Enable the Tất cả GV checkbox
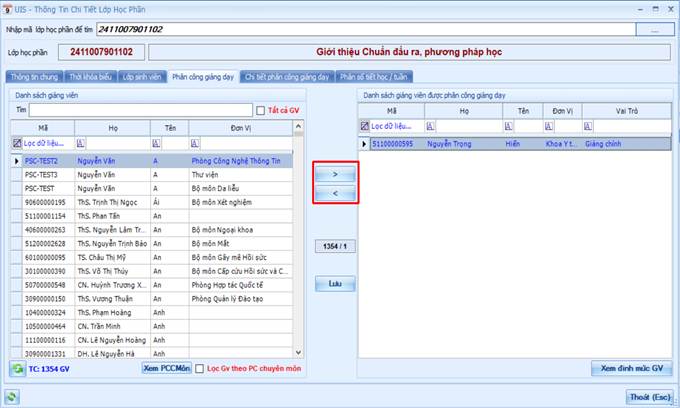The image size is (680, 408). pyautogui.click(x=260, y=111)
